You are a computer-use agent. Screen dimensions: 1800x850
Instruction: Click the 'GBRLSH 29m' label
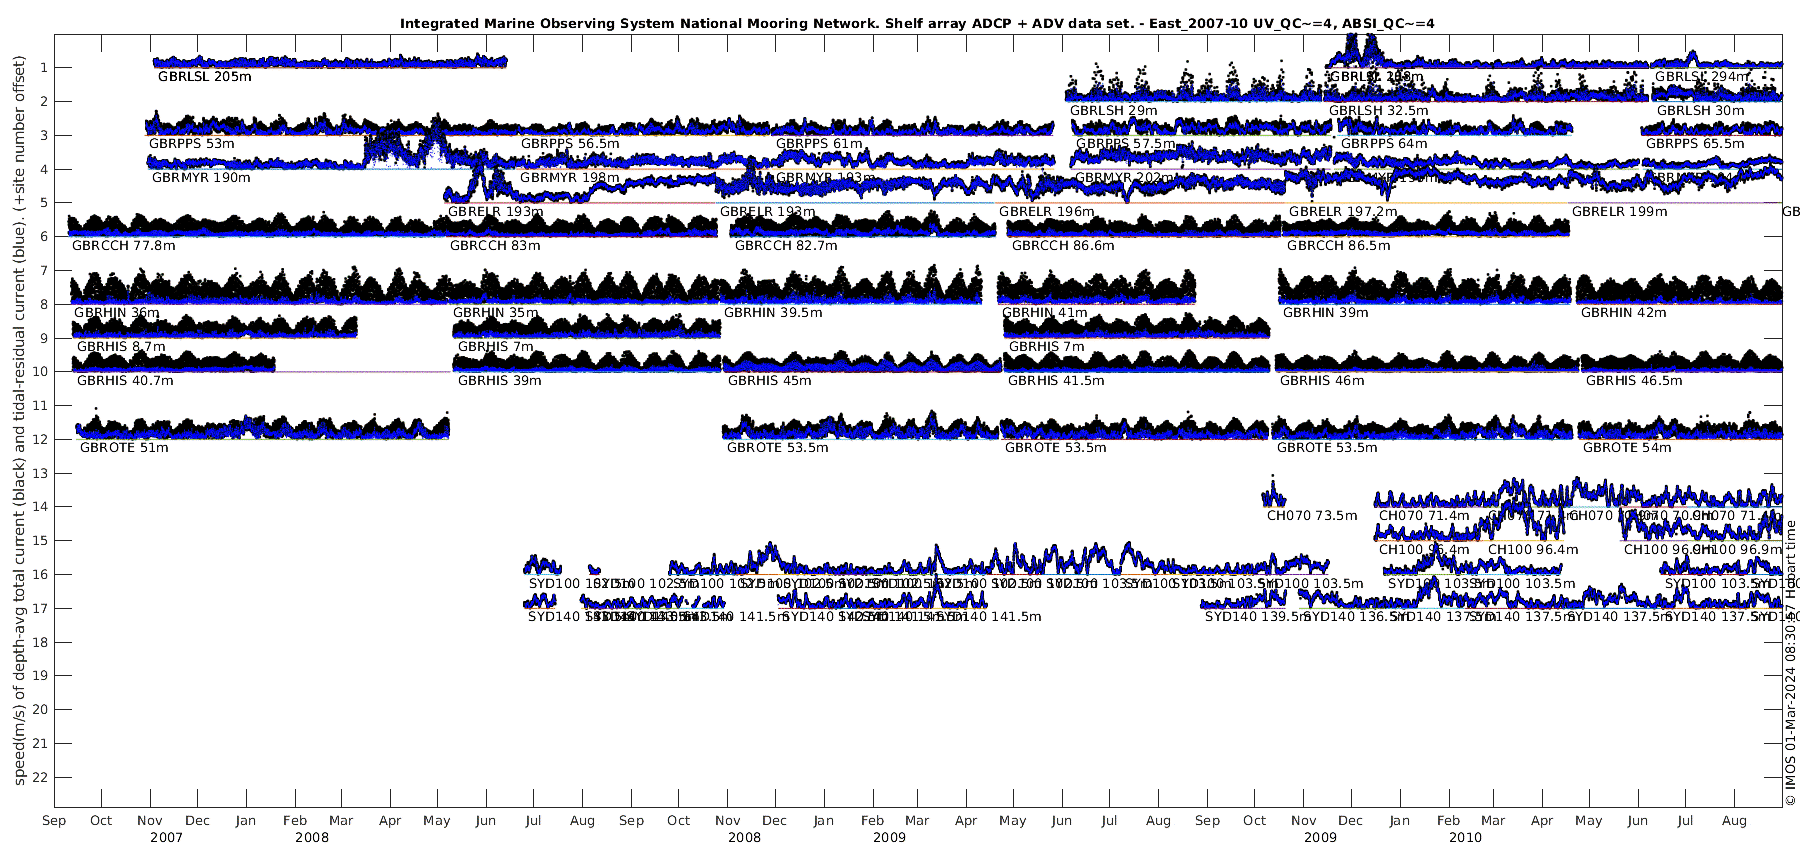(x=1114, y=111)
